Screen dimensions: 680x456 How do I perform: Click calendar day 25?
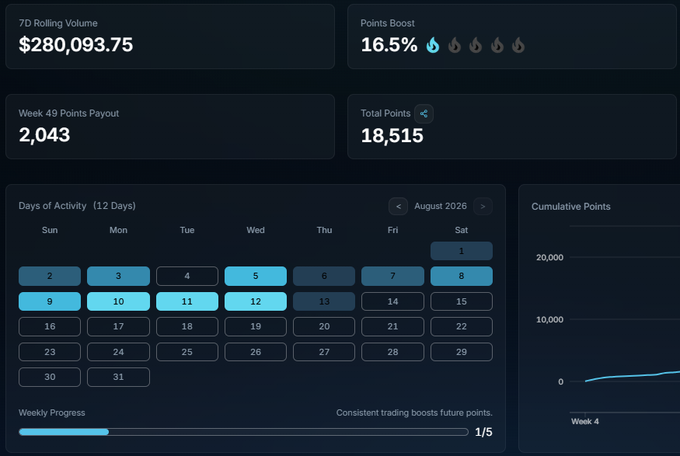(x=187, y=351)
